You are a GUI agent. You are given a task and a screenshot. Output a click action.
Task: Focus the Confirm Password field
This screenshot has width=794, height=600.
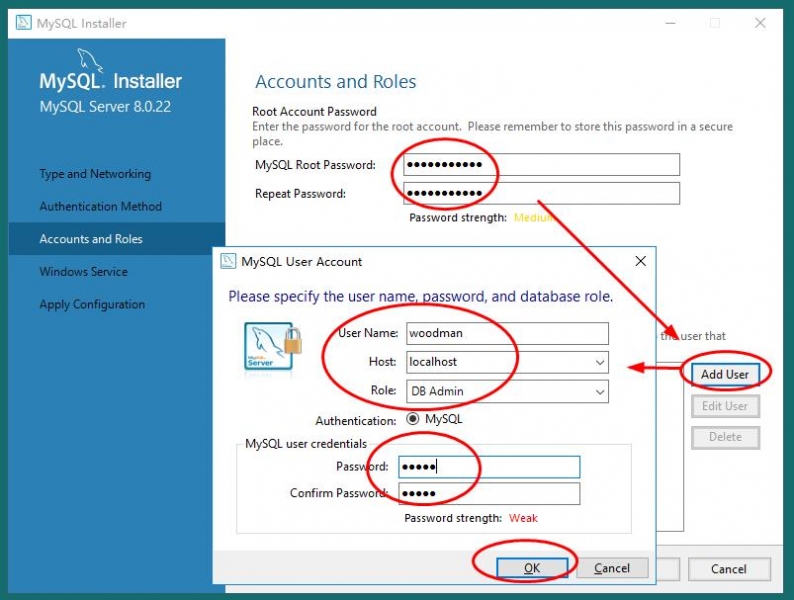click(488, 494)
